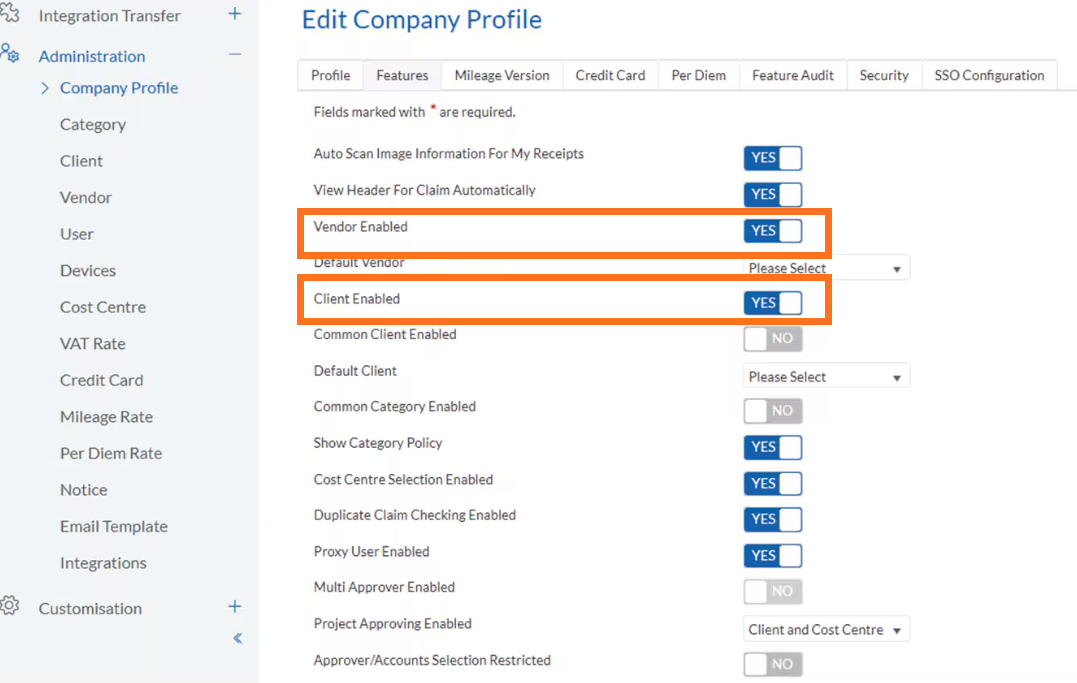1077x683 pixels.
Task: Toggle View Header For Claim Automatically
Action: 773,194
